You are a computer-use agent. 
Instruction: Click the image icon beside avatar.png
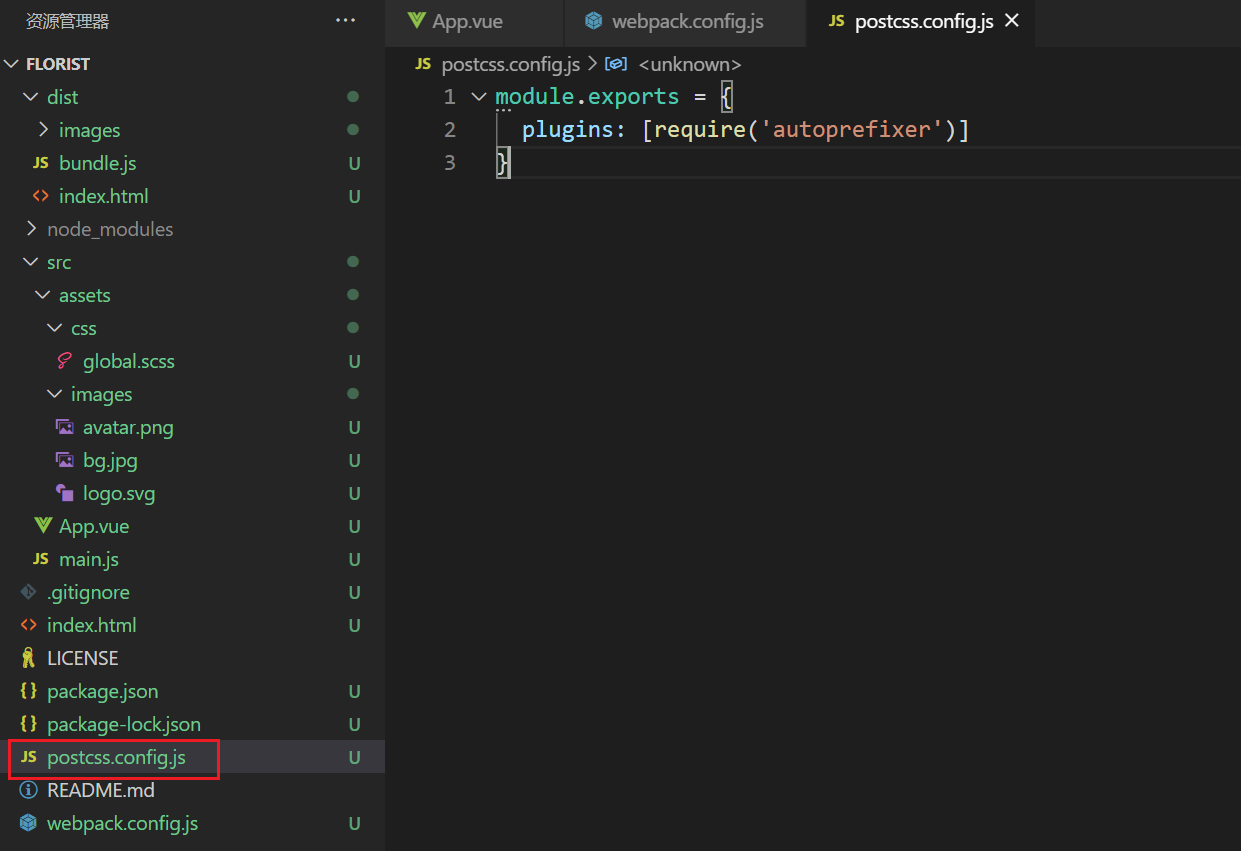click(65, 427)
